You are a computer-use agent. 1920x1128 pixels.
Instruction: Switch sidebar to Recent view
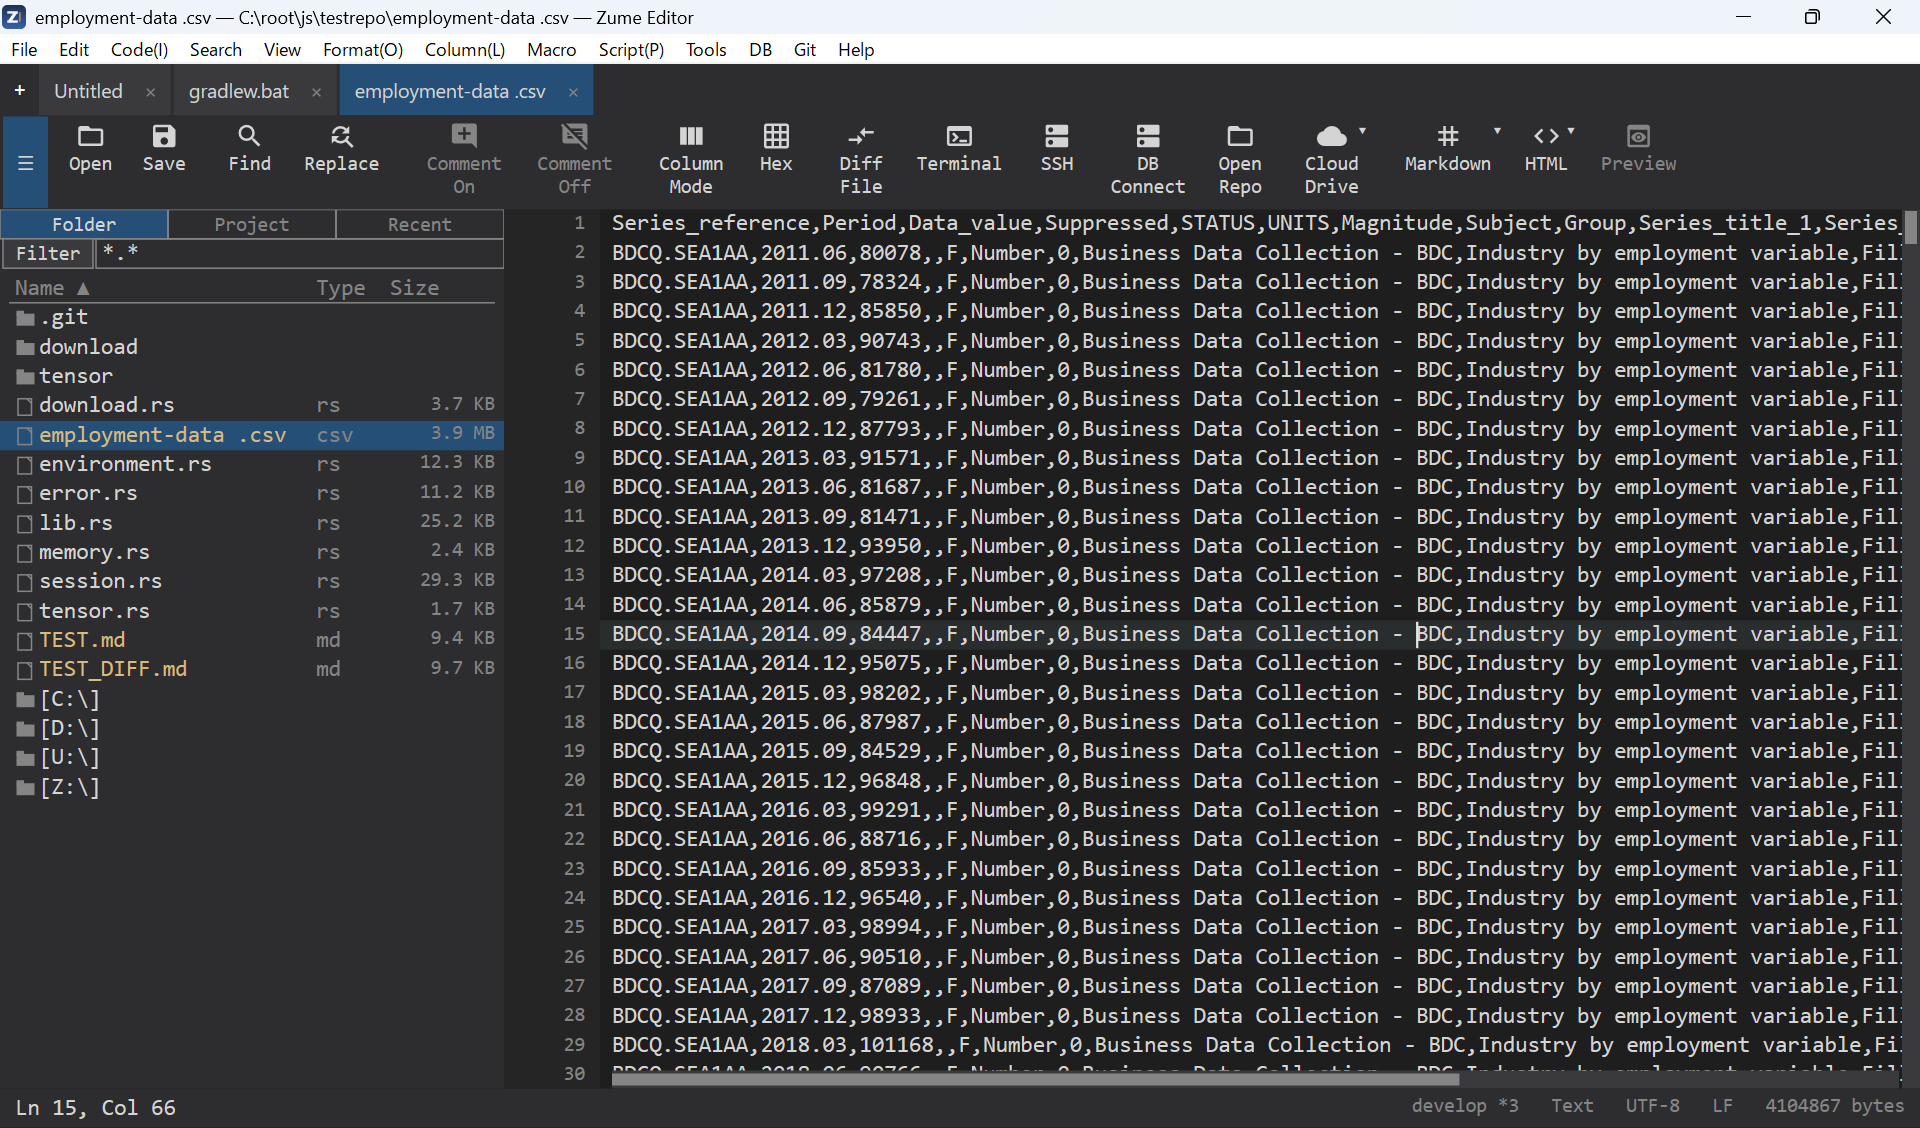coord(419,224)
